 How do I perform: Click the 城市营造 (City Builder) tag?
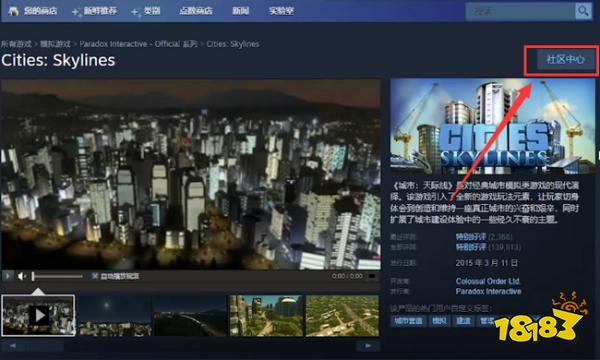(x=408, y=321)
